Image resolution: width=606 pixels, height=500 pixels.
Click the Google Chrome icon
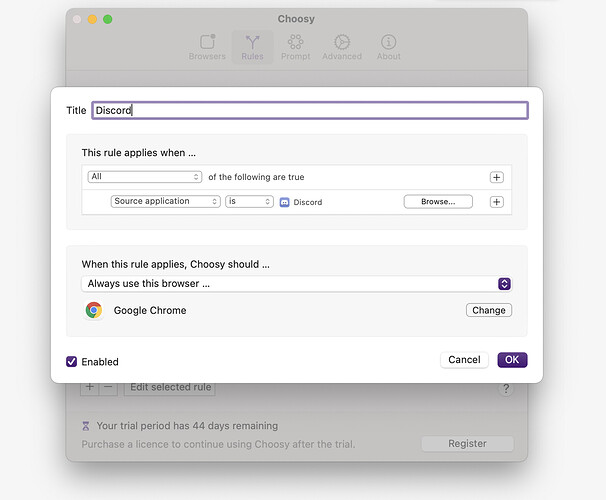94,310
